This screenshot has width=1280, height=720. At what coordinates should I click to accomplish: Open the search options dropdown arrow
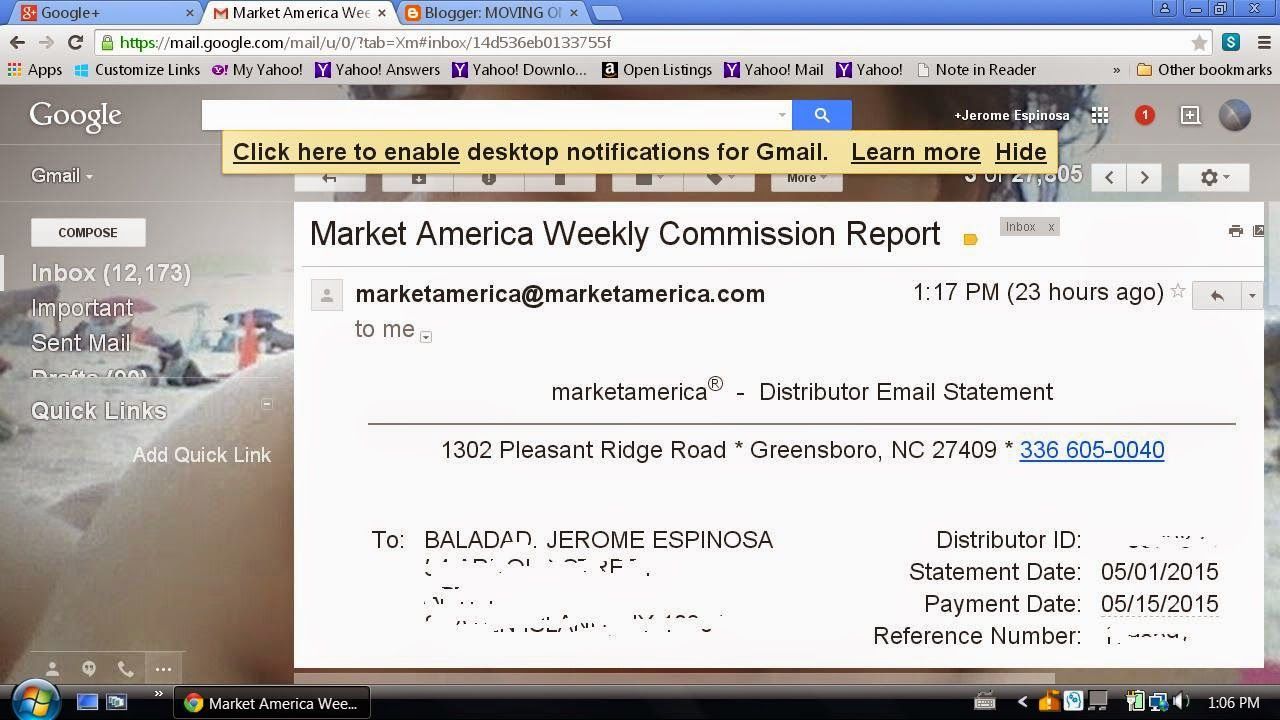[x=782, y=115]
